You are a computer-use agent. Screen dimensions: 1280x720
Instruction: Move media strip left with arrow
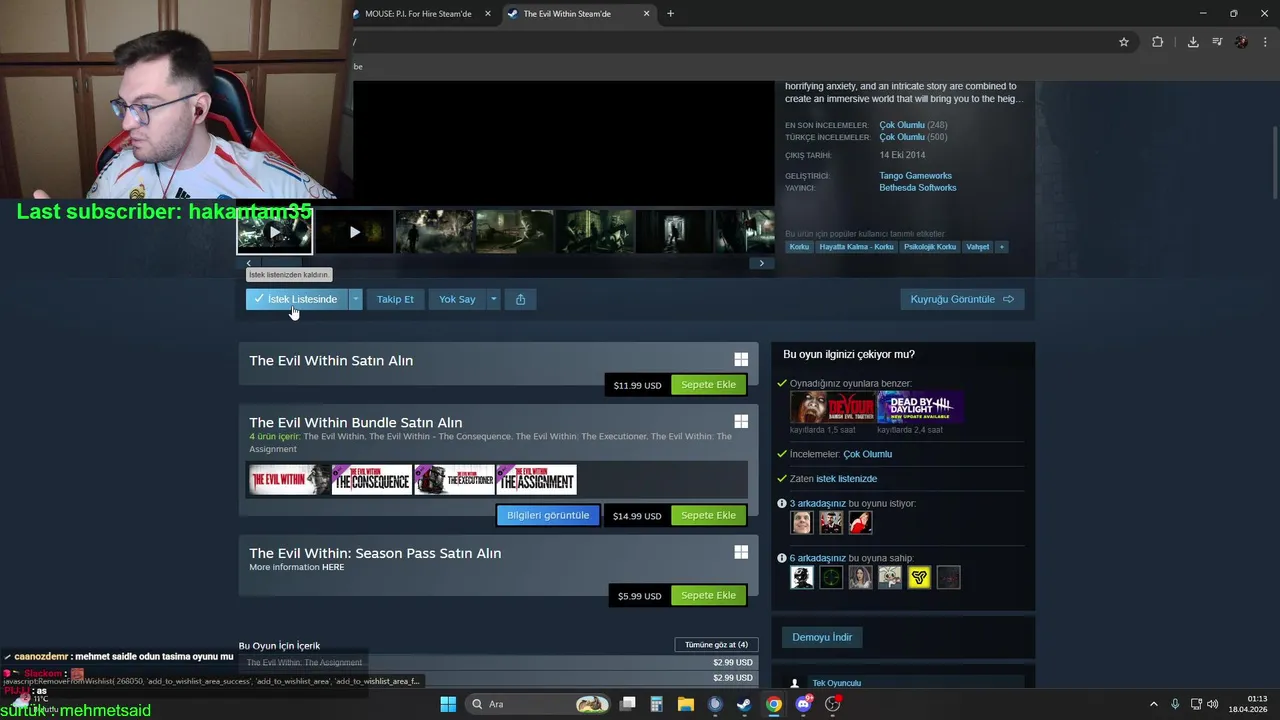click(x=249, y=263)
